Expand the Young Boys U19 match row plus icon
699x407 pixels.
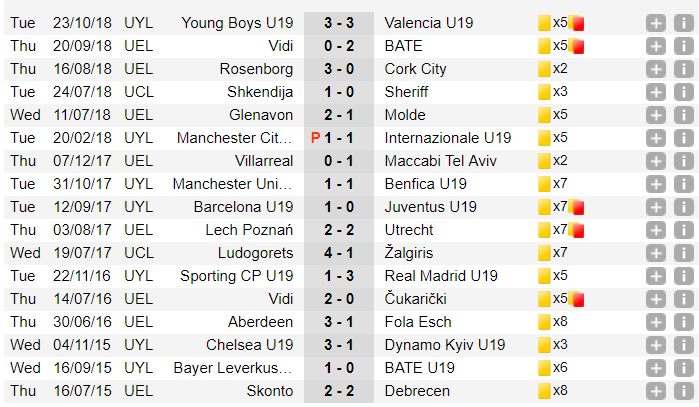[655, 22]
